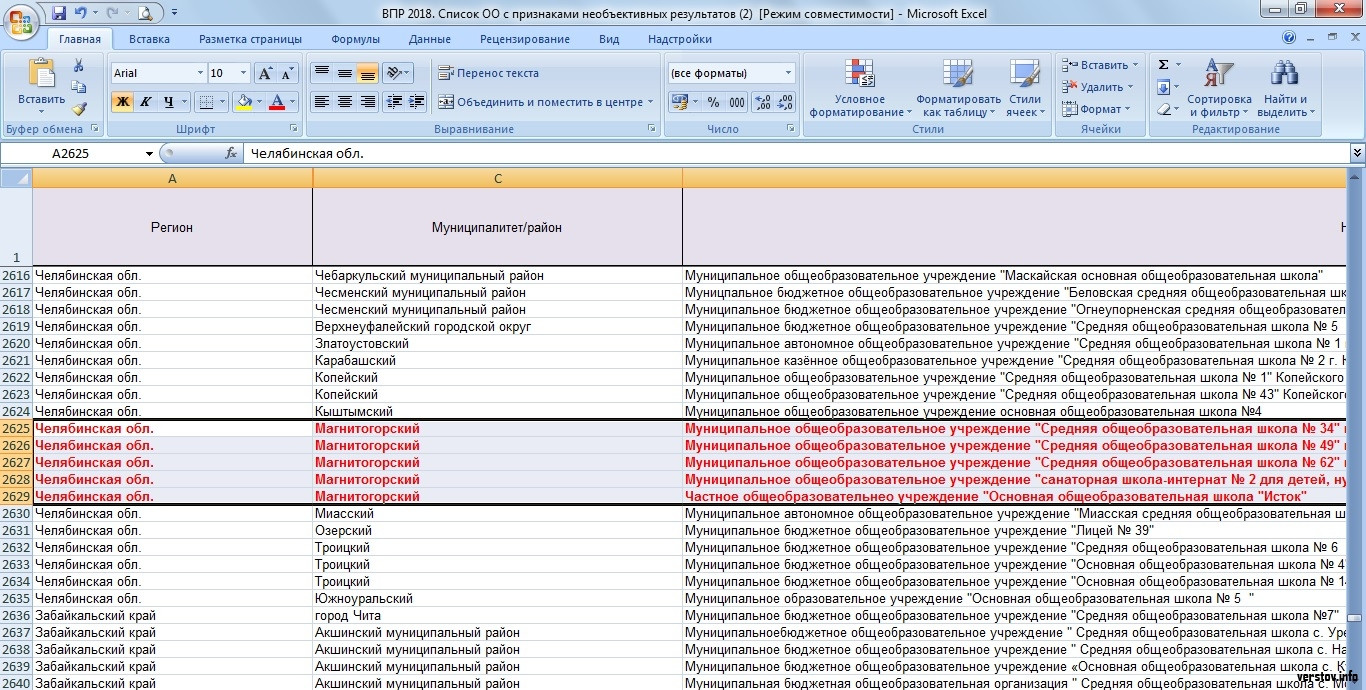Click the yellow fill color bucket

pyautogui.click(x=243, y=102)
